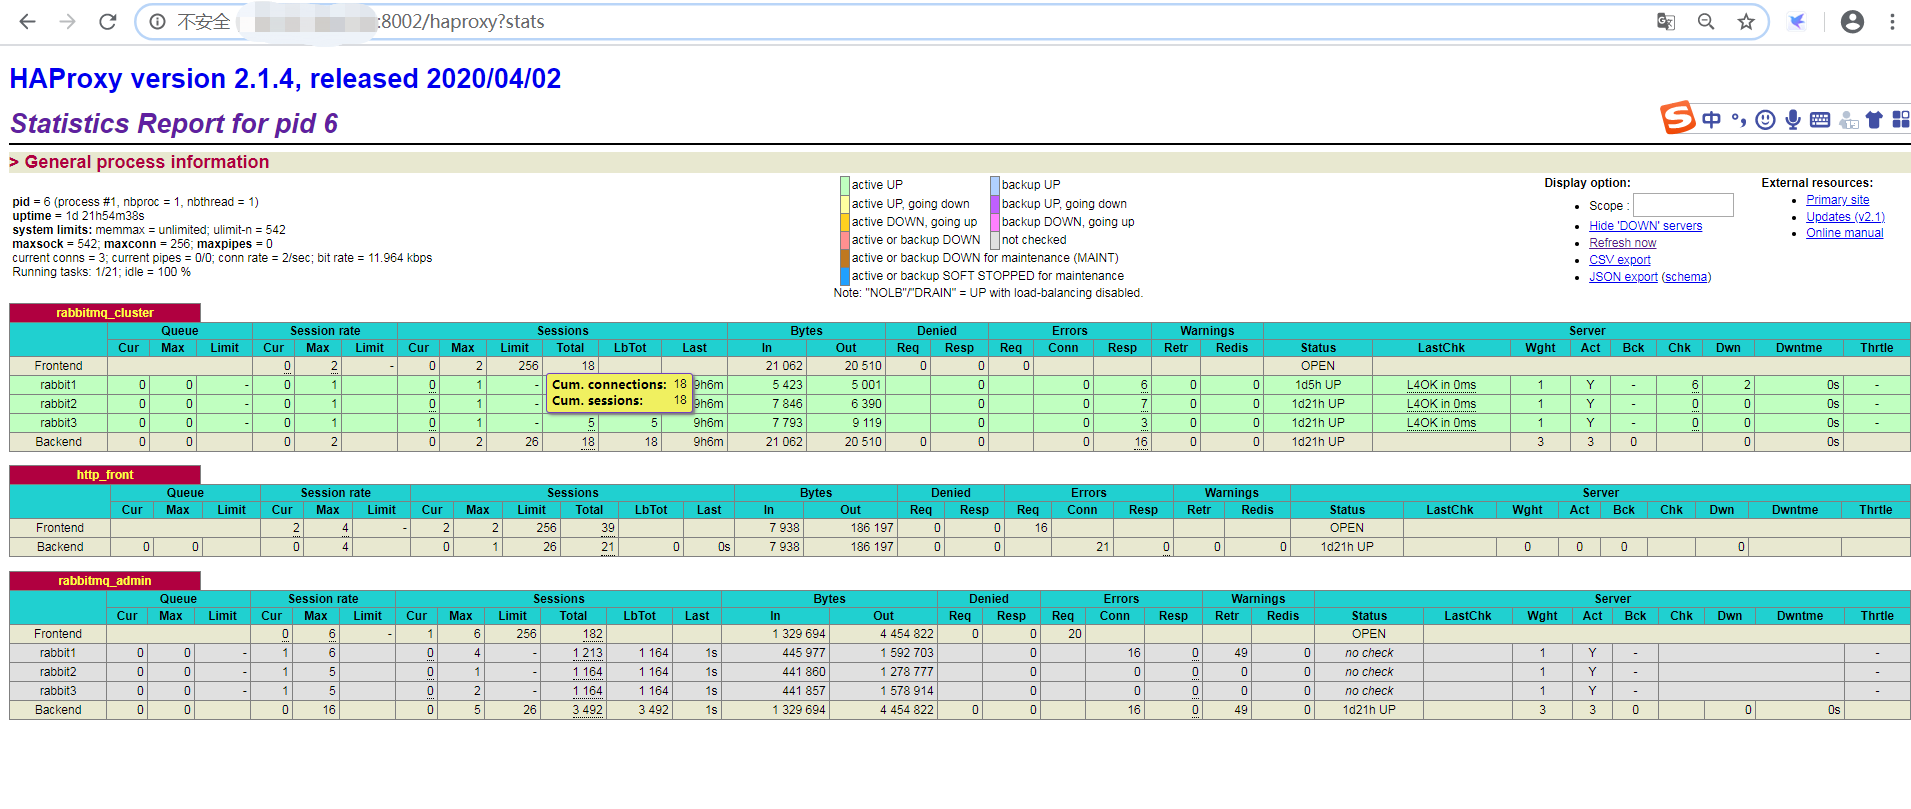Click the rabbitmq_cluster proxy title
Screen dimensions: 1911x809
coord(105,313)
